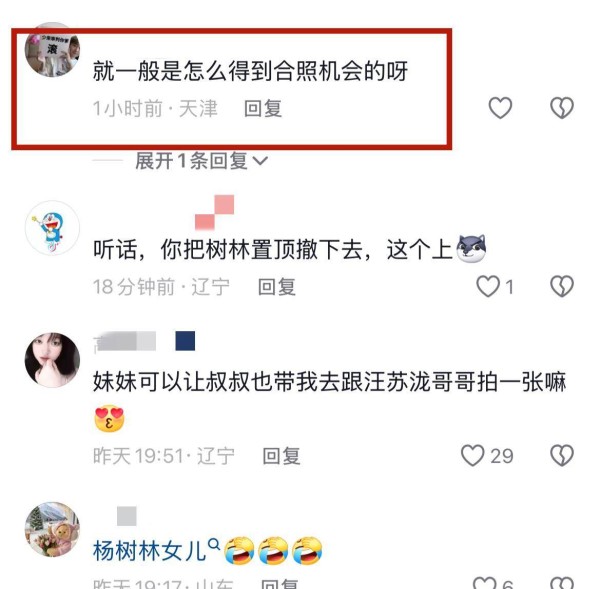
Task: Reply to the 18分钟前 Liaoning comment
Action: pos(277,287)
